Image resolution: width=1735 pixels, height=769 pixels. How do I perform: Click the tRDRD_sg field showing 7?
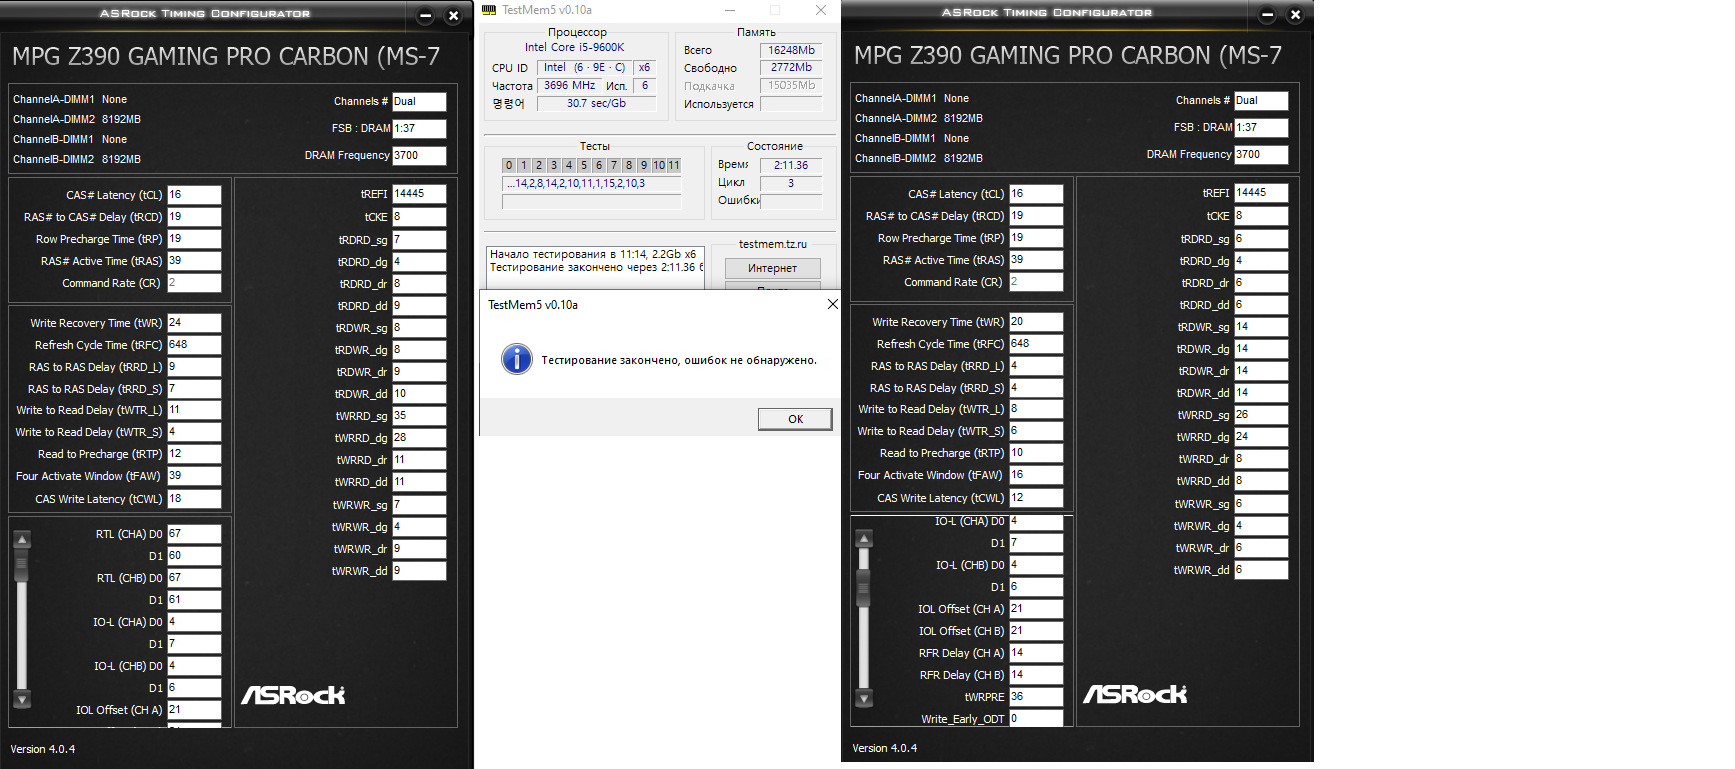point(419,240)
